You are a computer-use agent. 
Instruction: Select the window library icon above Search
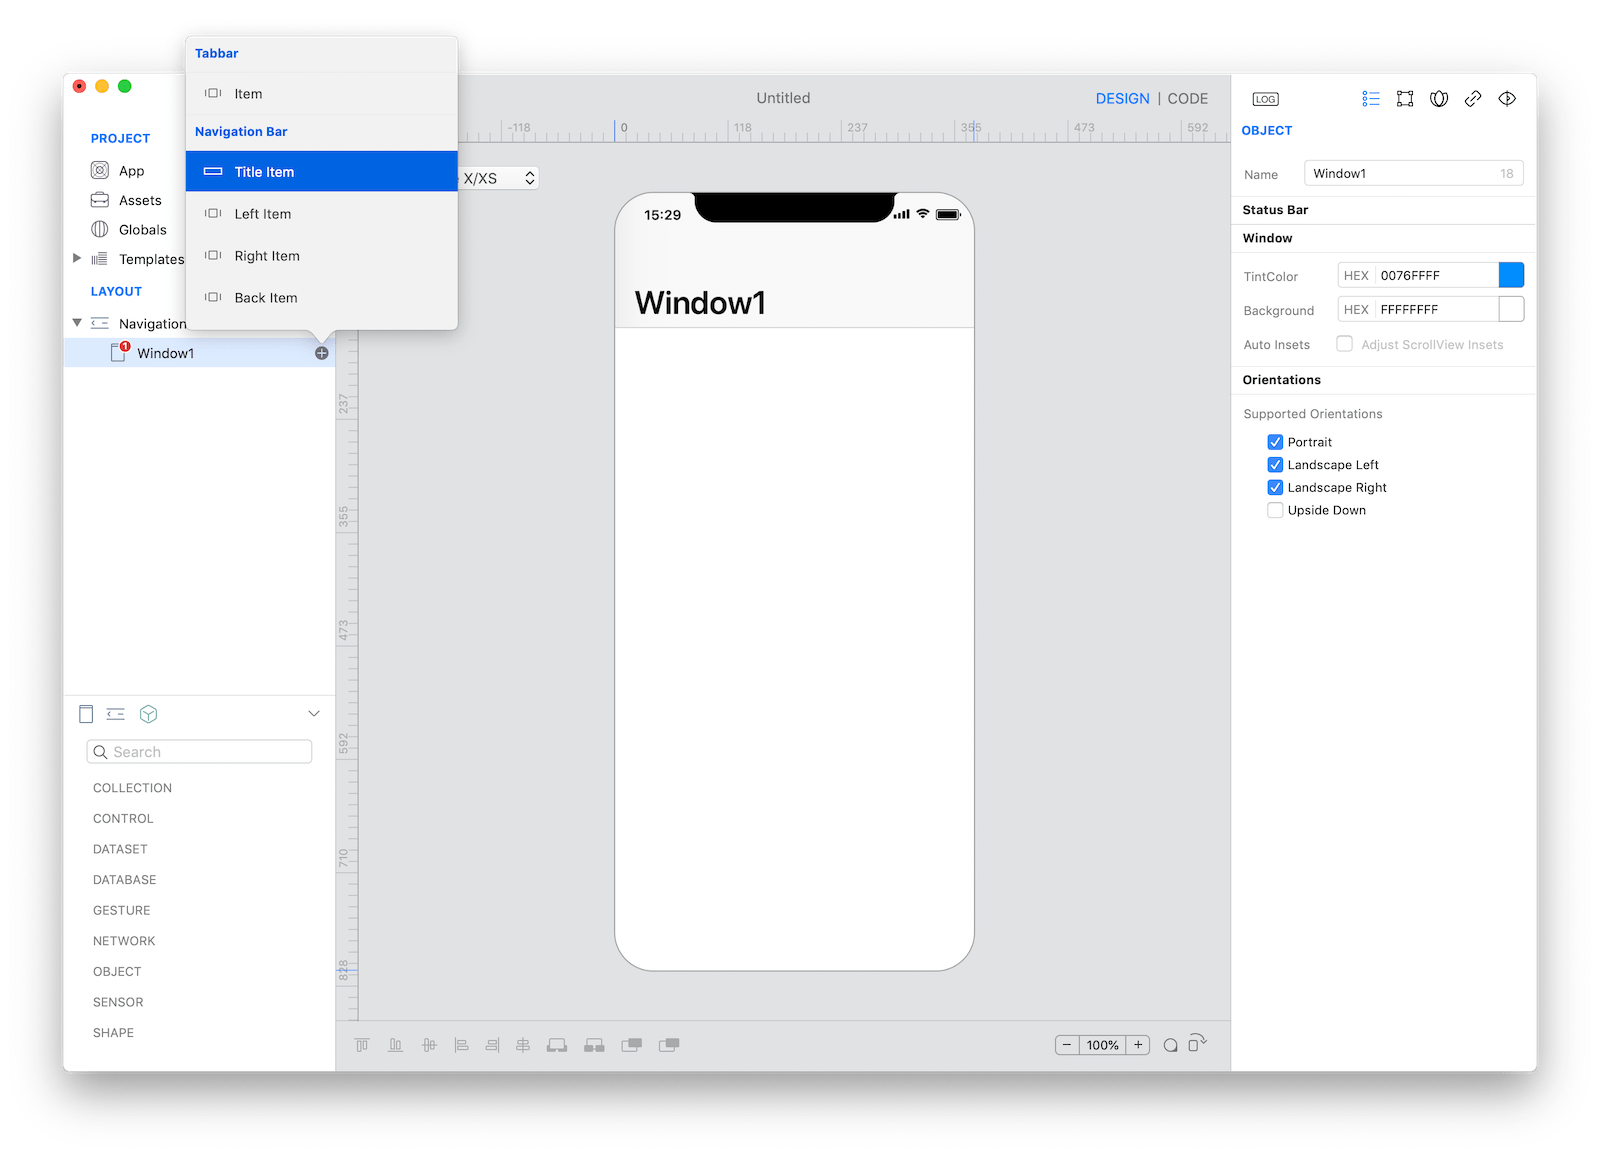[86, 714]
